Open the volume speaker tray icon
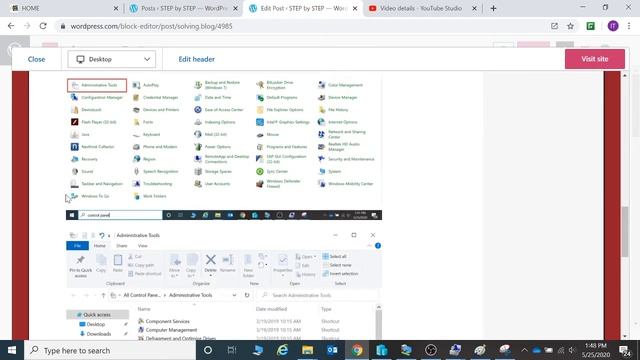 tap(572, 350)
